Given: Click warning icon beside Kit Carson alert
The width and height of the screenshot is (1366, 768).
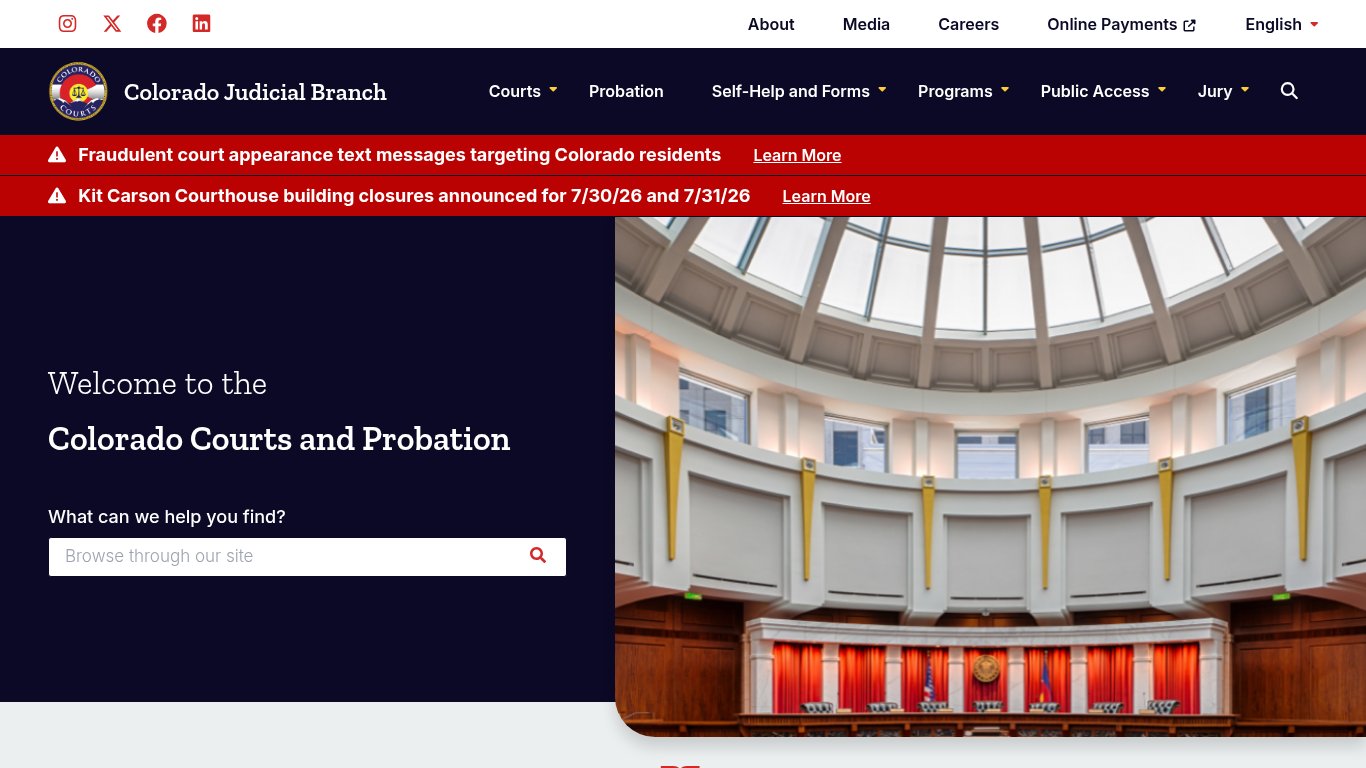Looking at the screenshot, I should pyautogui.click(x=57, y=196).
